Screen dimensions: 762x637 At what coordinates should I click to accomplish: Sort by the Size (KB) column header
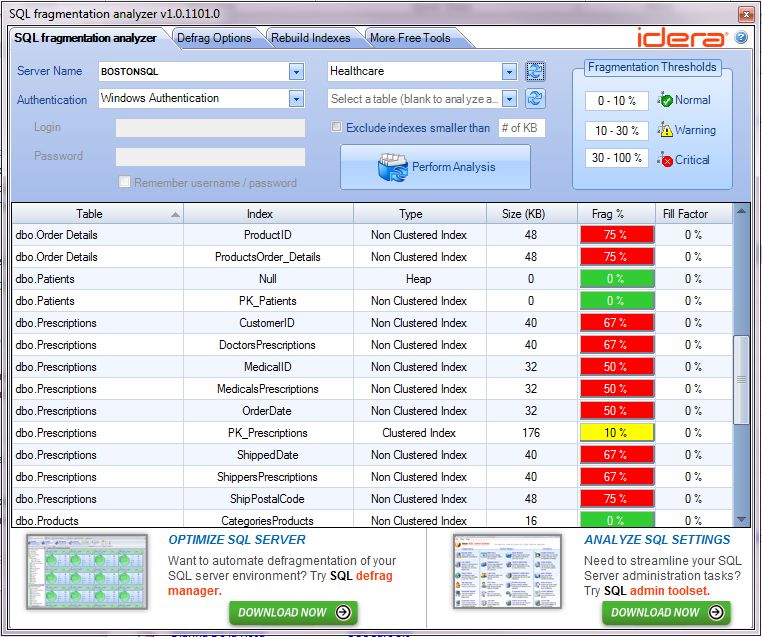(532, 214)
